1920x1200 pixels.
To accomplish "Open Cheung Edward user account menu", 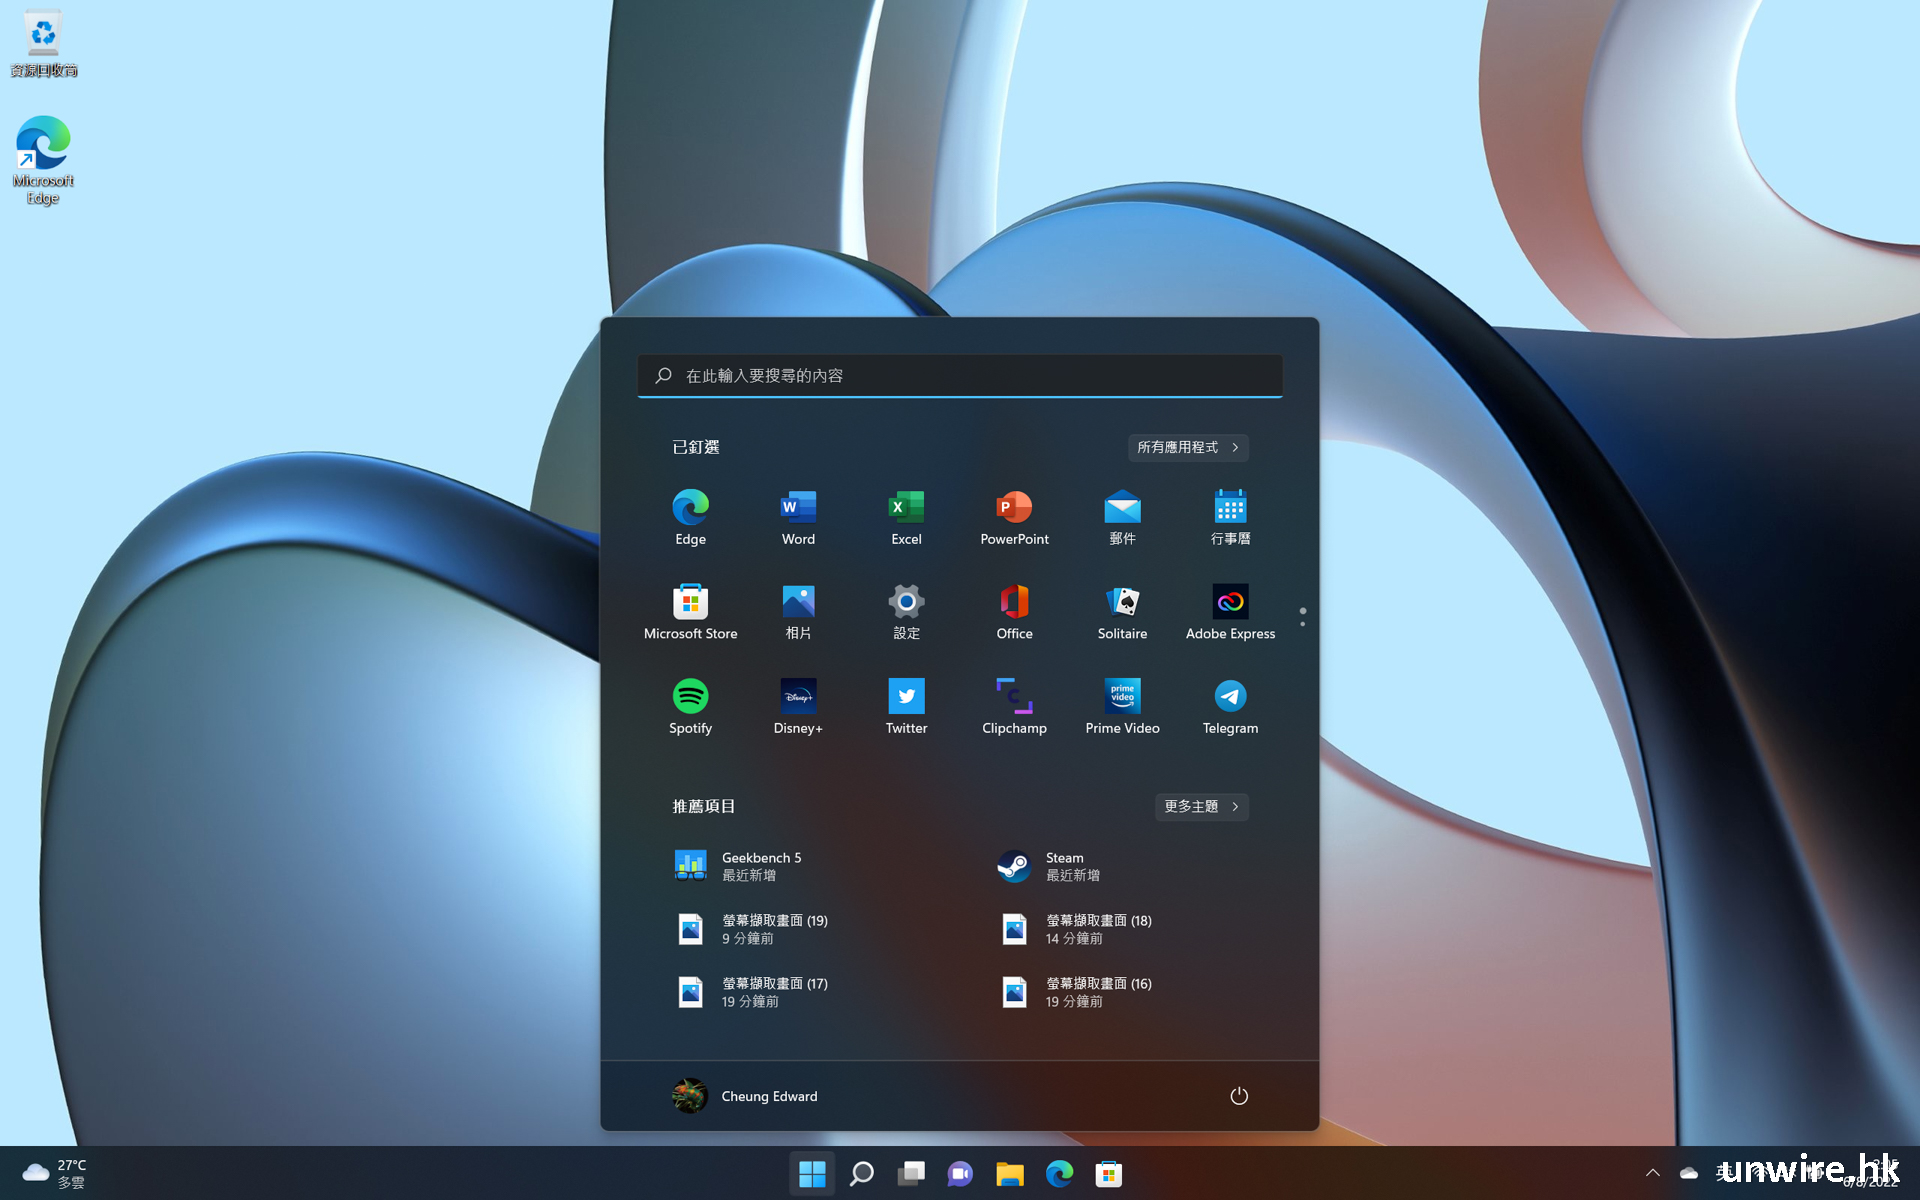I will (x=745, y=1096).
